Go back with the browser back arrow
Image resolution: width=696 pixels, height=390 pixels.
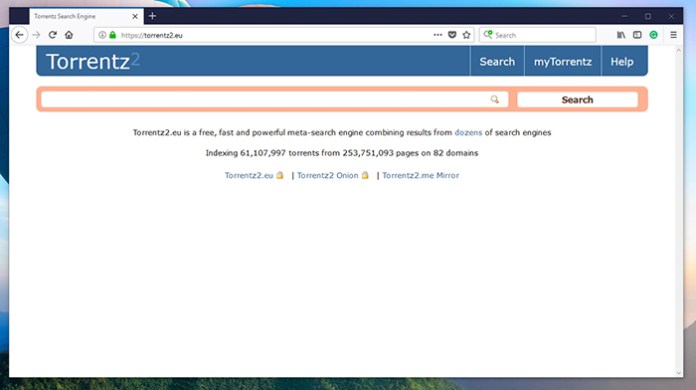[19, 35]
